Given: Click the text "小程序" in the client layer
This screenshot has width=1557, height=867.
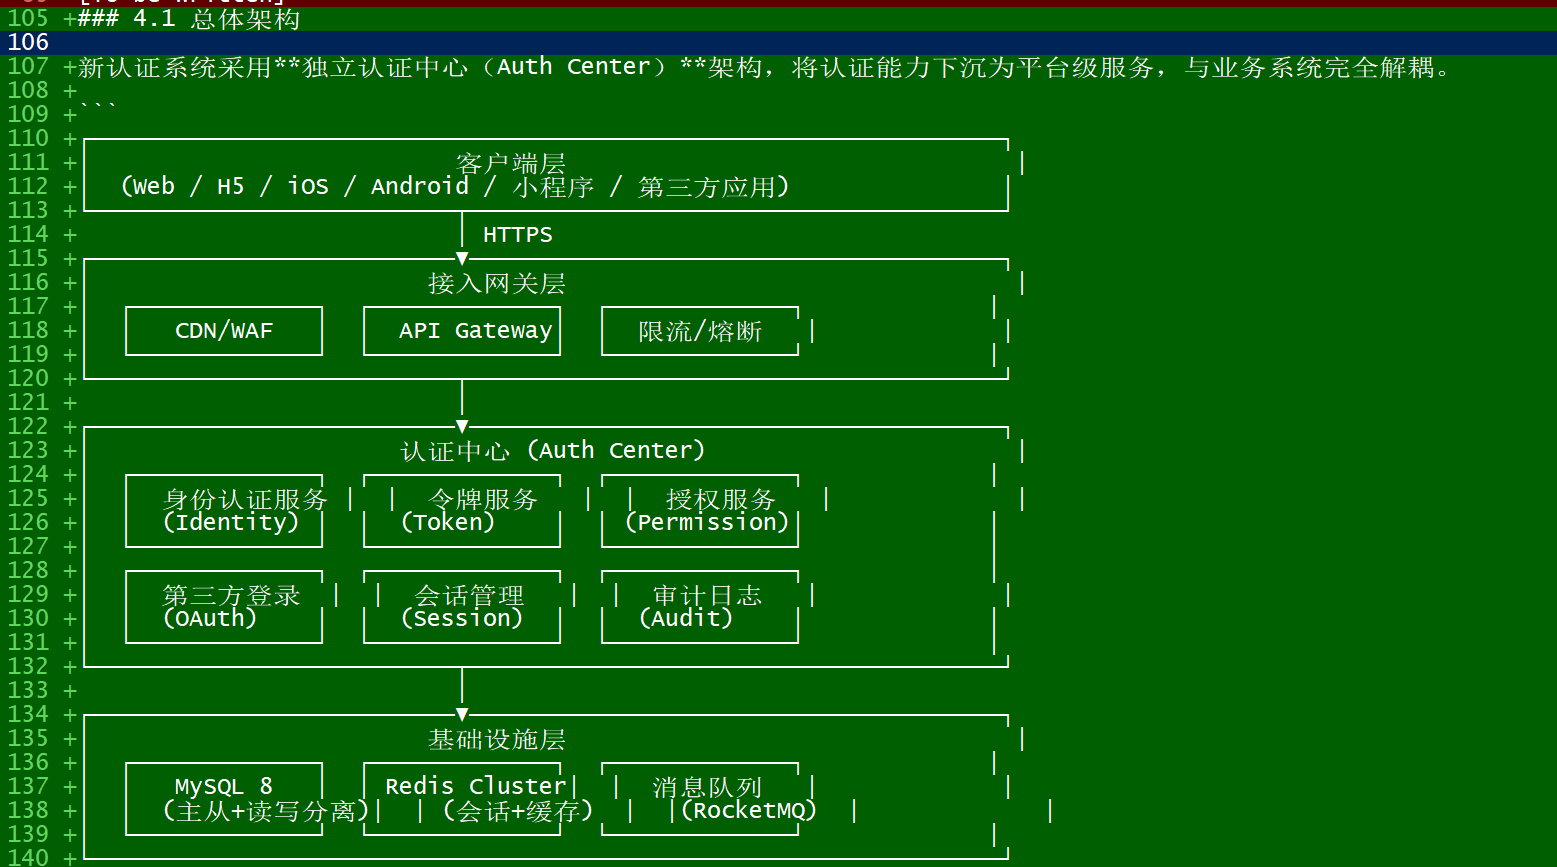Looking at the screenshot, I should coord(553,187).
